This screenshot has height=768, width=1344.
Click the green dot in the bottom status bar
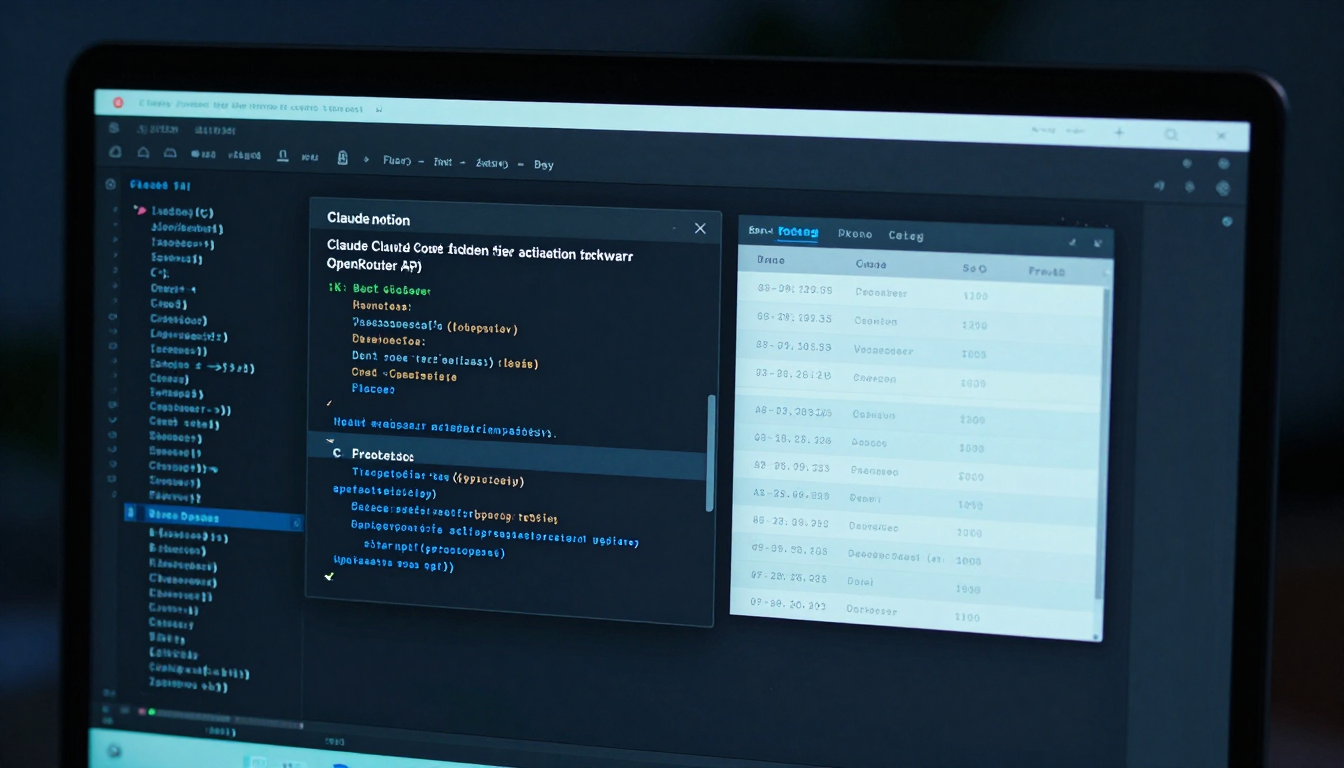pyautogui.click(x=152, y=712)
